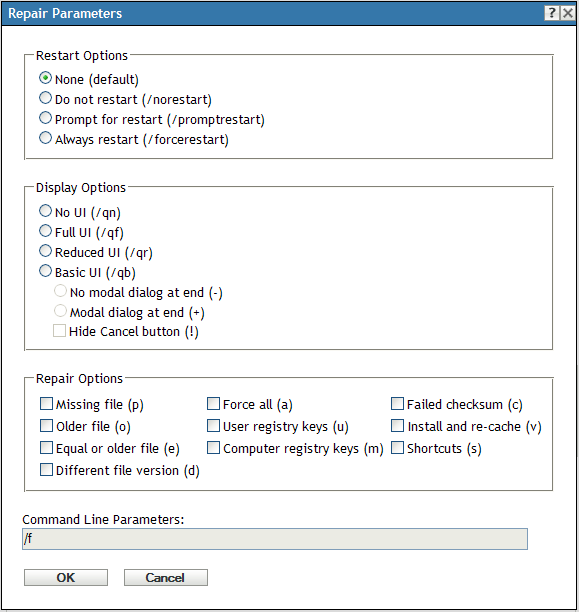The height and width of the screenshot is (612, 579).
Task: Choose Do not restart (/norestart)
Action: [x=45, y=98]
